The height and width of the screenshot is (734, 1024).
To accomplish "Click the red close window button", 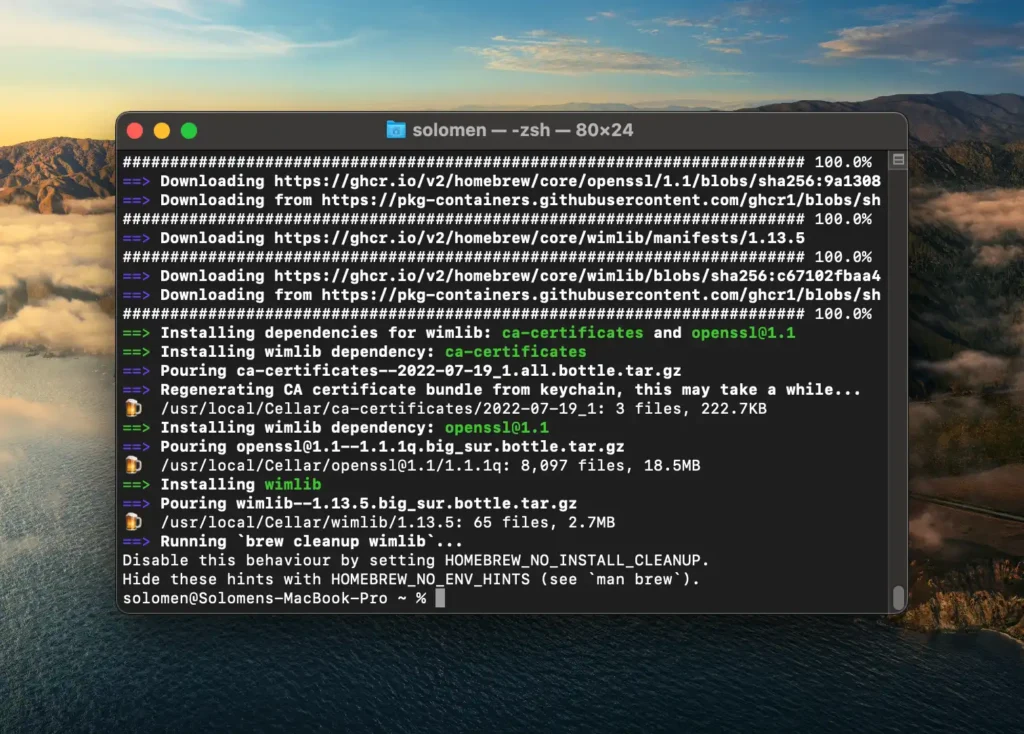I will 135,131.
